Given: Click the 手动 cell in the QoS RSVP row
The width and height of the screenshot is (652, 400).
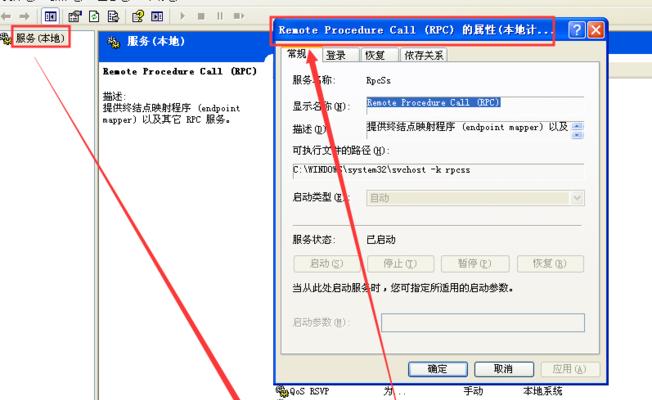Looking at the screenshot, I should [x=474, y=391].
